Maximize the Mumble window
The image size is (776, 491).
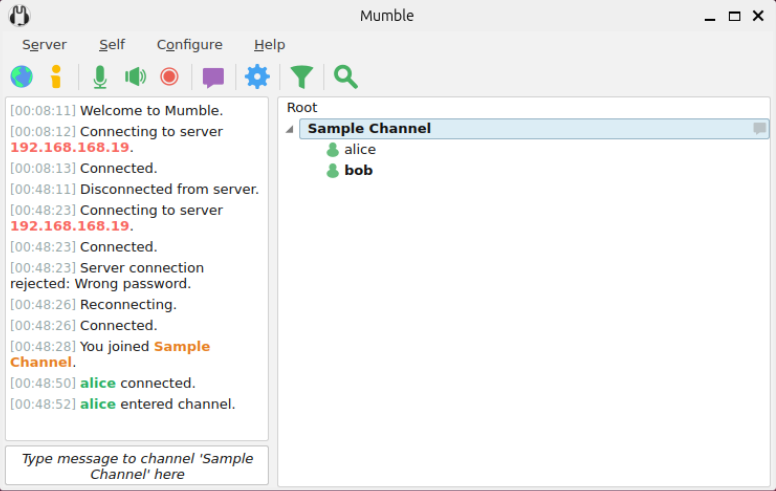(x=734, y=16)
